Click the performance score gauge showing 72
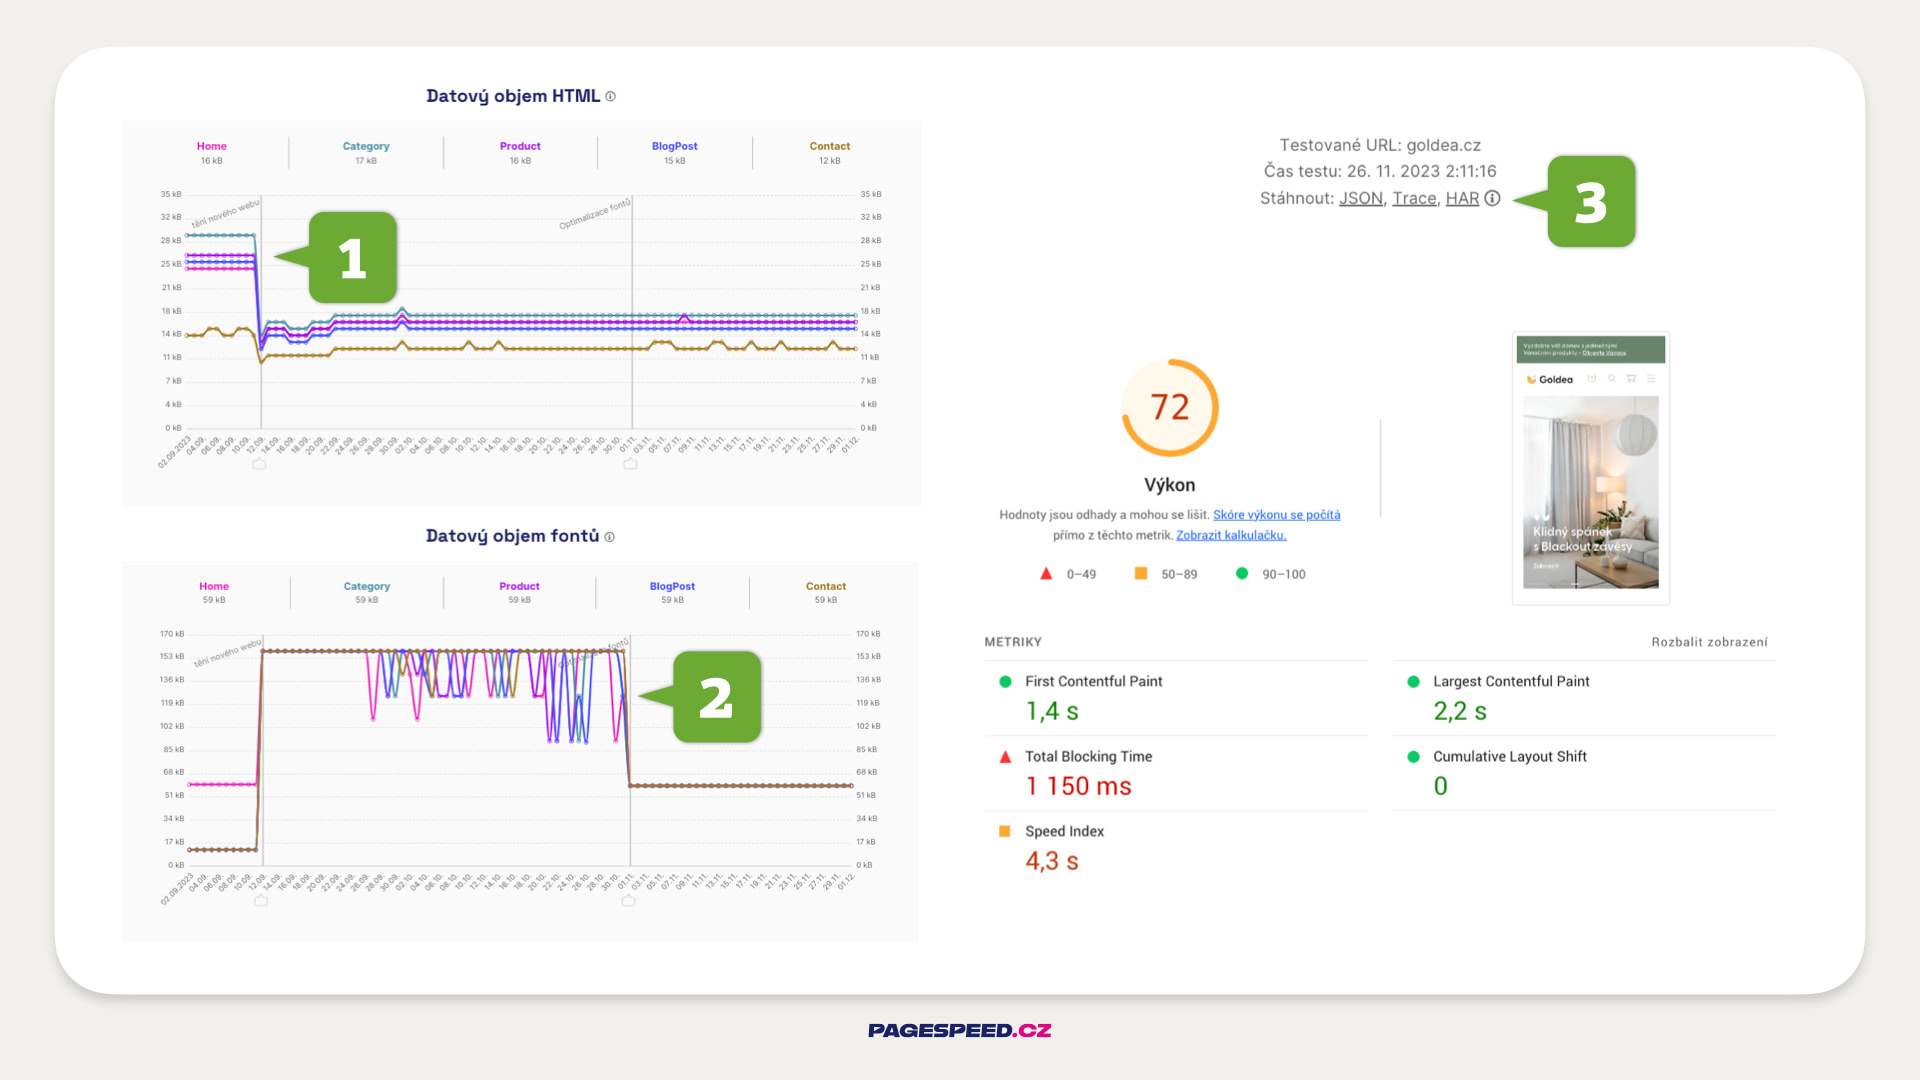Viewport: 1920px width, 1080px height. click(x=1169, y=407)
